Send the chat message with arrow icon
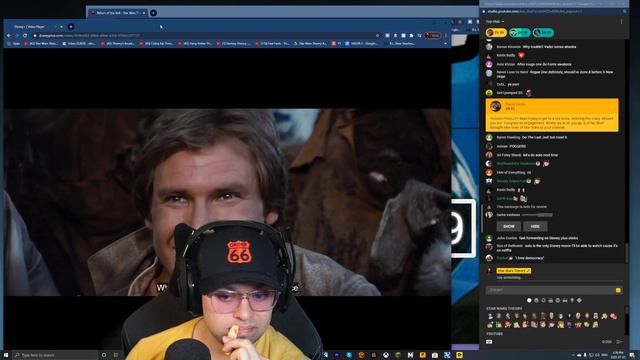640x360 pixels. [619, 342]
